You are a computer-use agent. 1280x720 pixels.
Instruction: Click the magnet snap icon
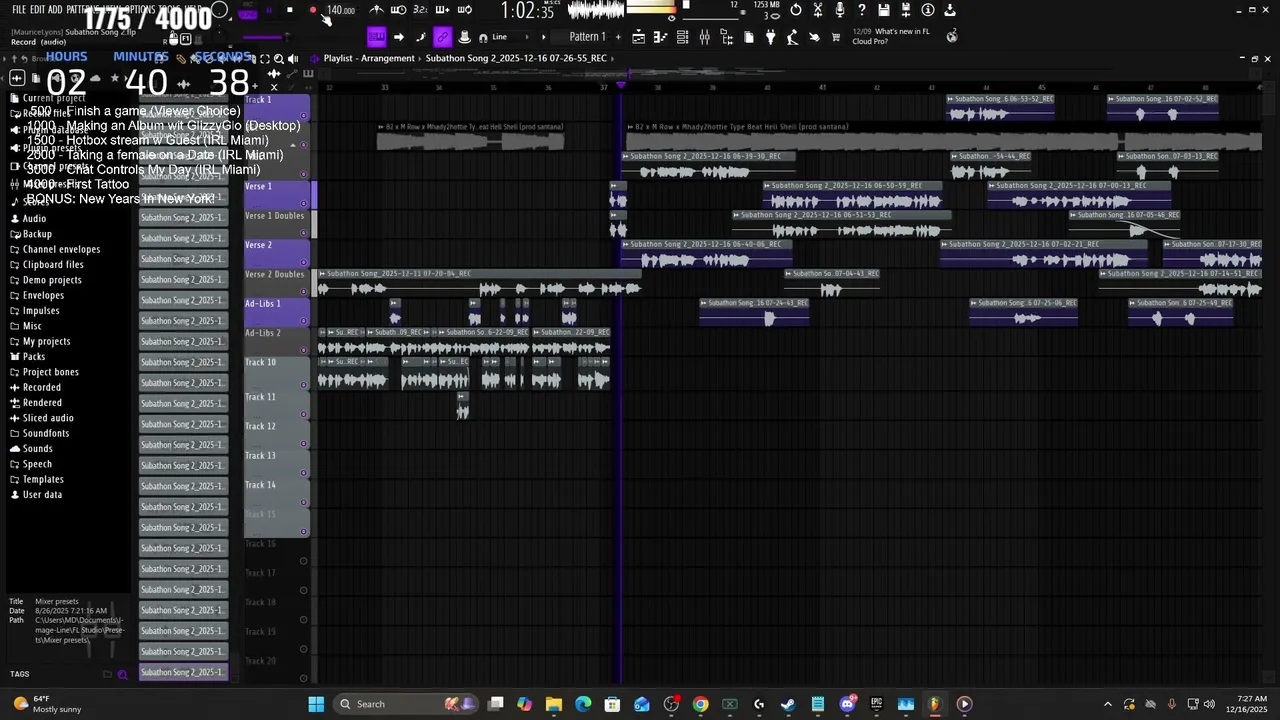[x=483, y=37]
